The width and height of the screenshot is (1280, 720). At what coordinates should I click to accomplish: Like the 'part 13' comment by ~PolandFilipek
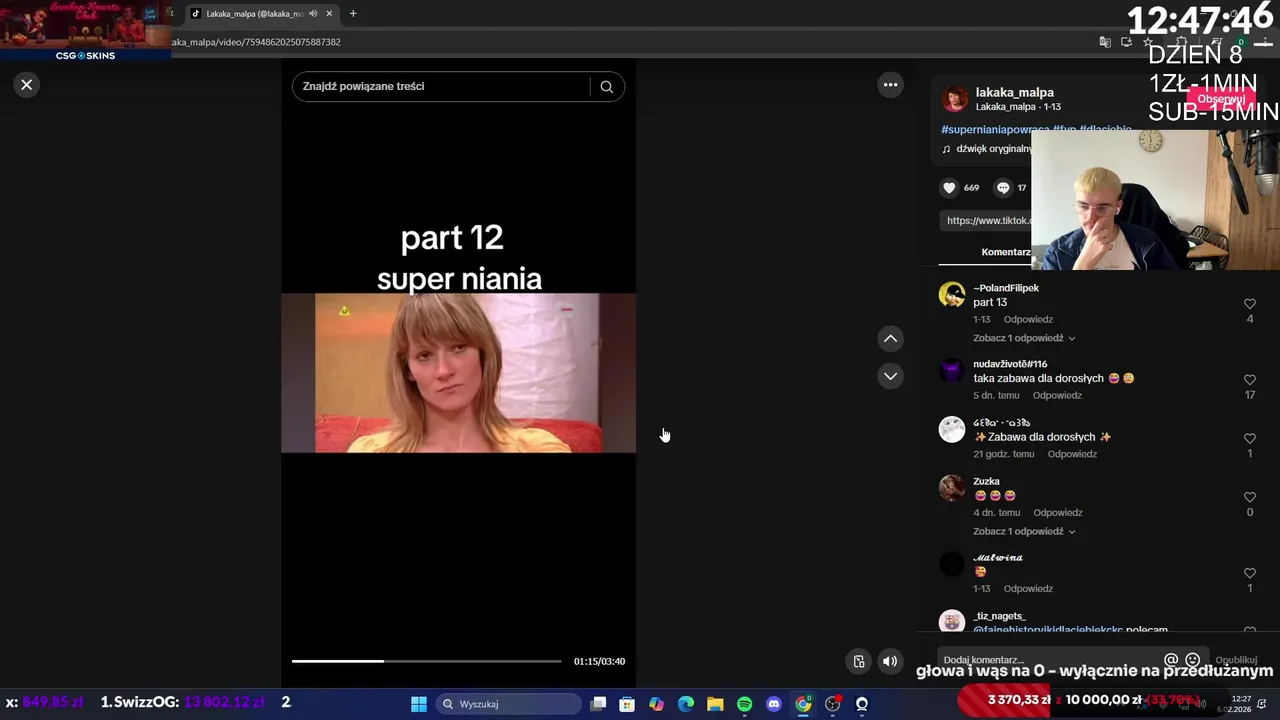[1250, 304]
